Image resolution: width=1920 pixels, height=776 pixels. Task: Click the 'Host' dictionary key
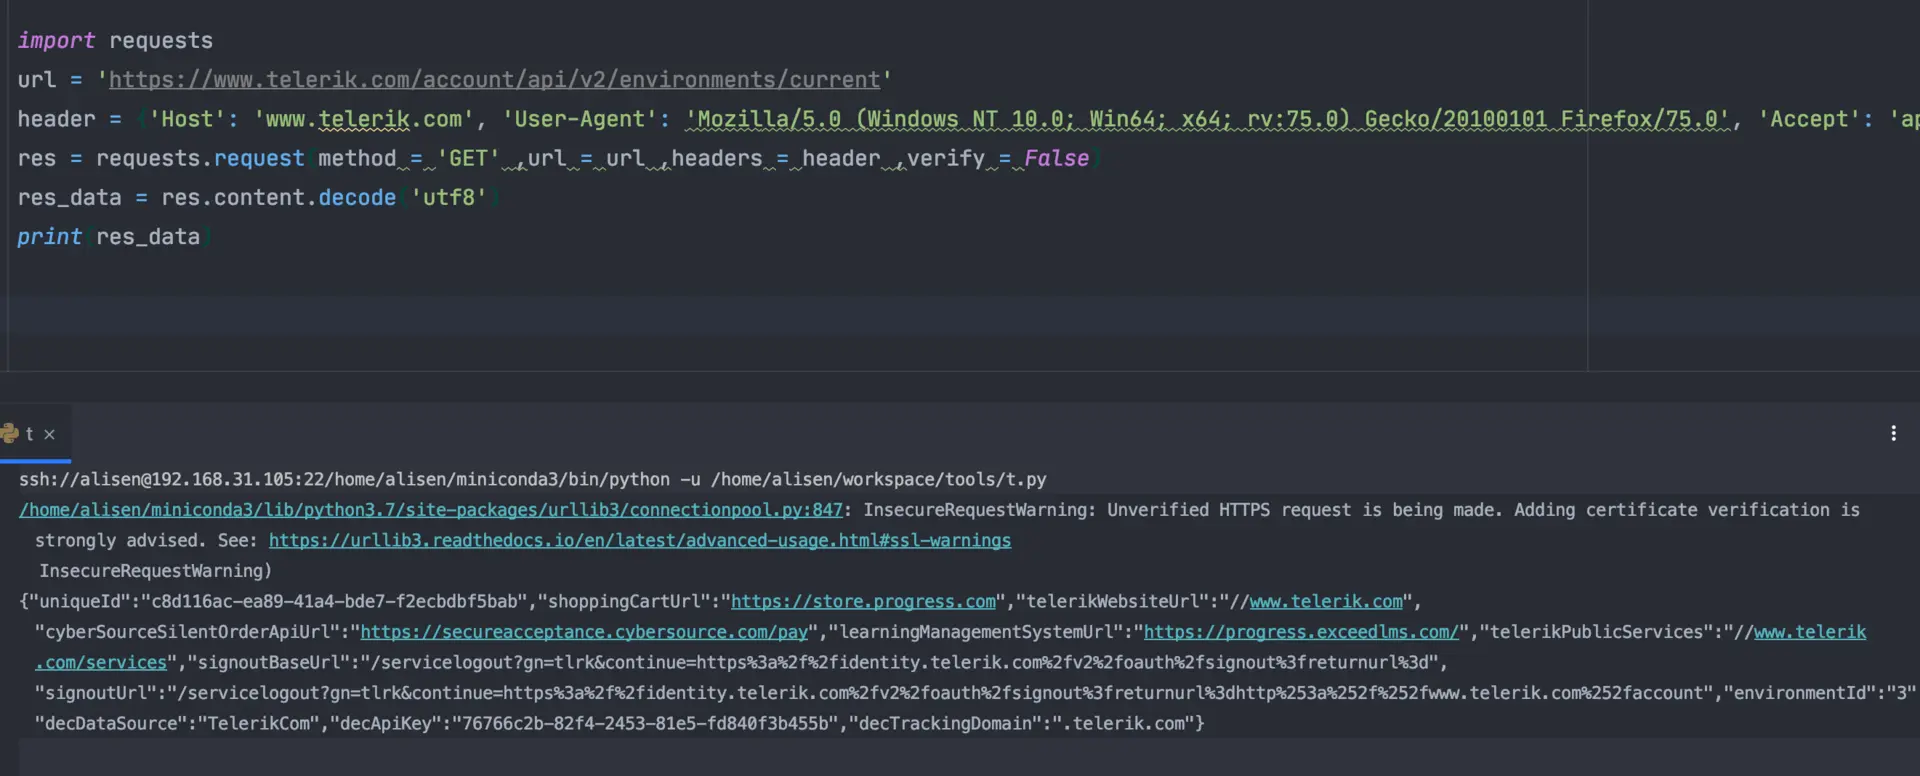click(188, 119)
